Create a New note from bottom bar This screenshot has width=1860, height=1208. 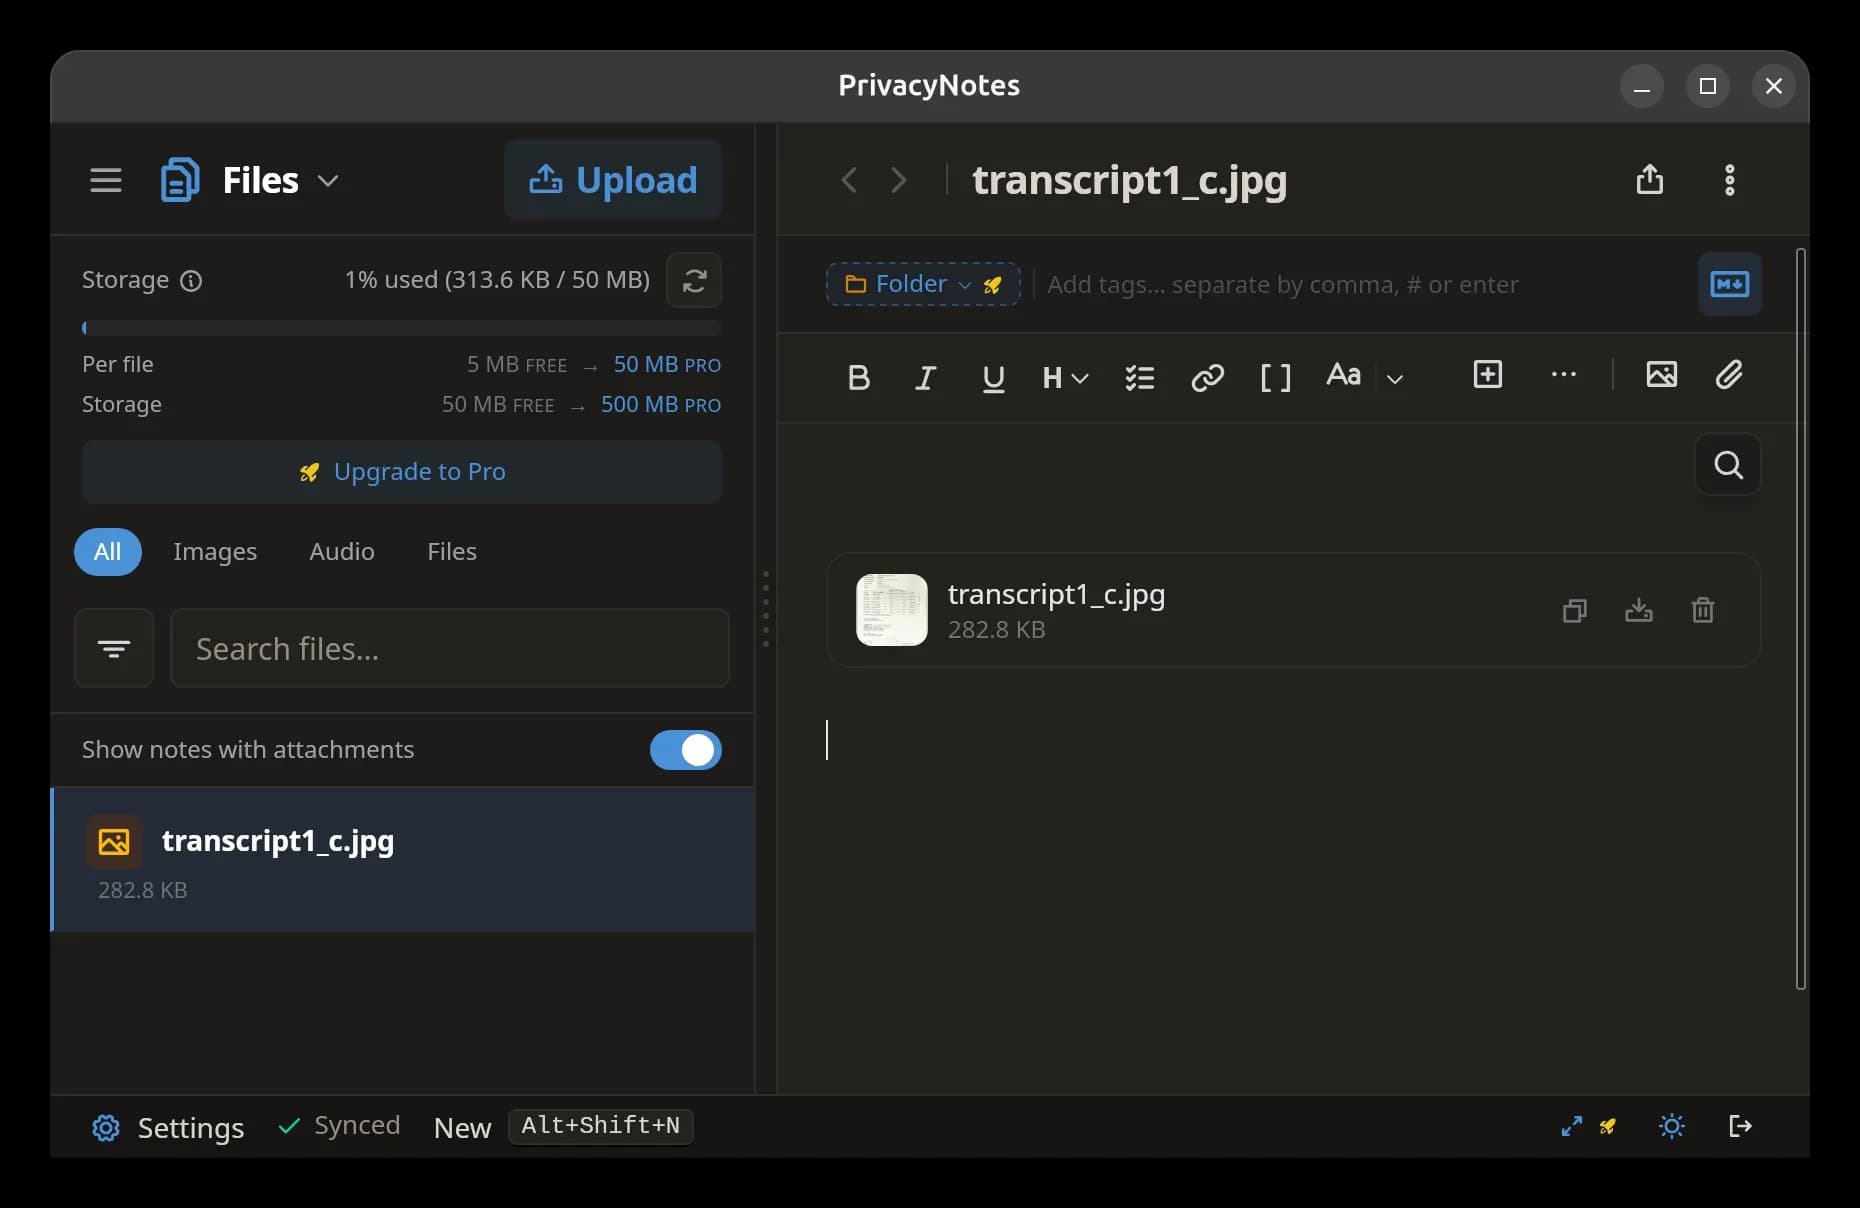pyautogui.click(x=462, y=1127)
